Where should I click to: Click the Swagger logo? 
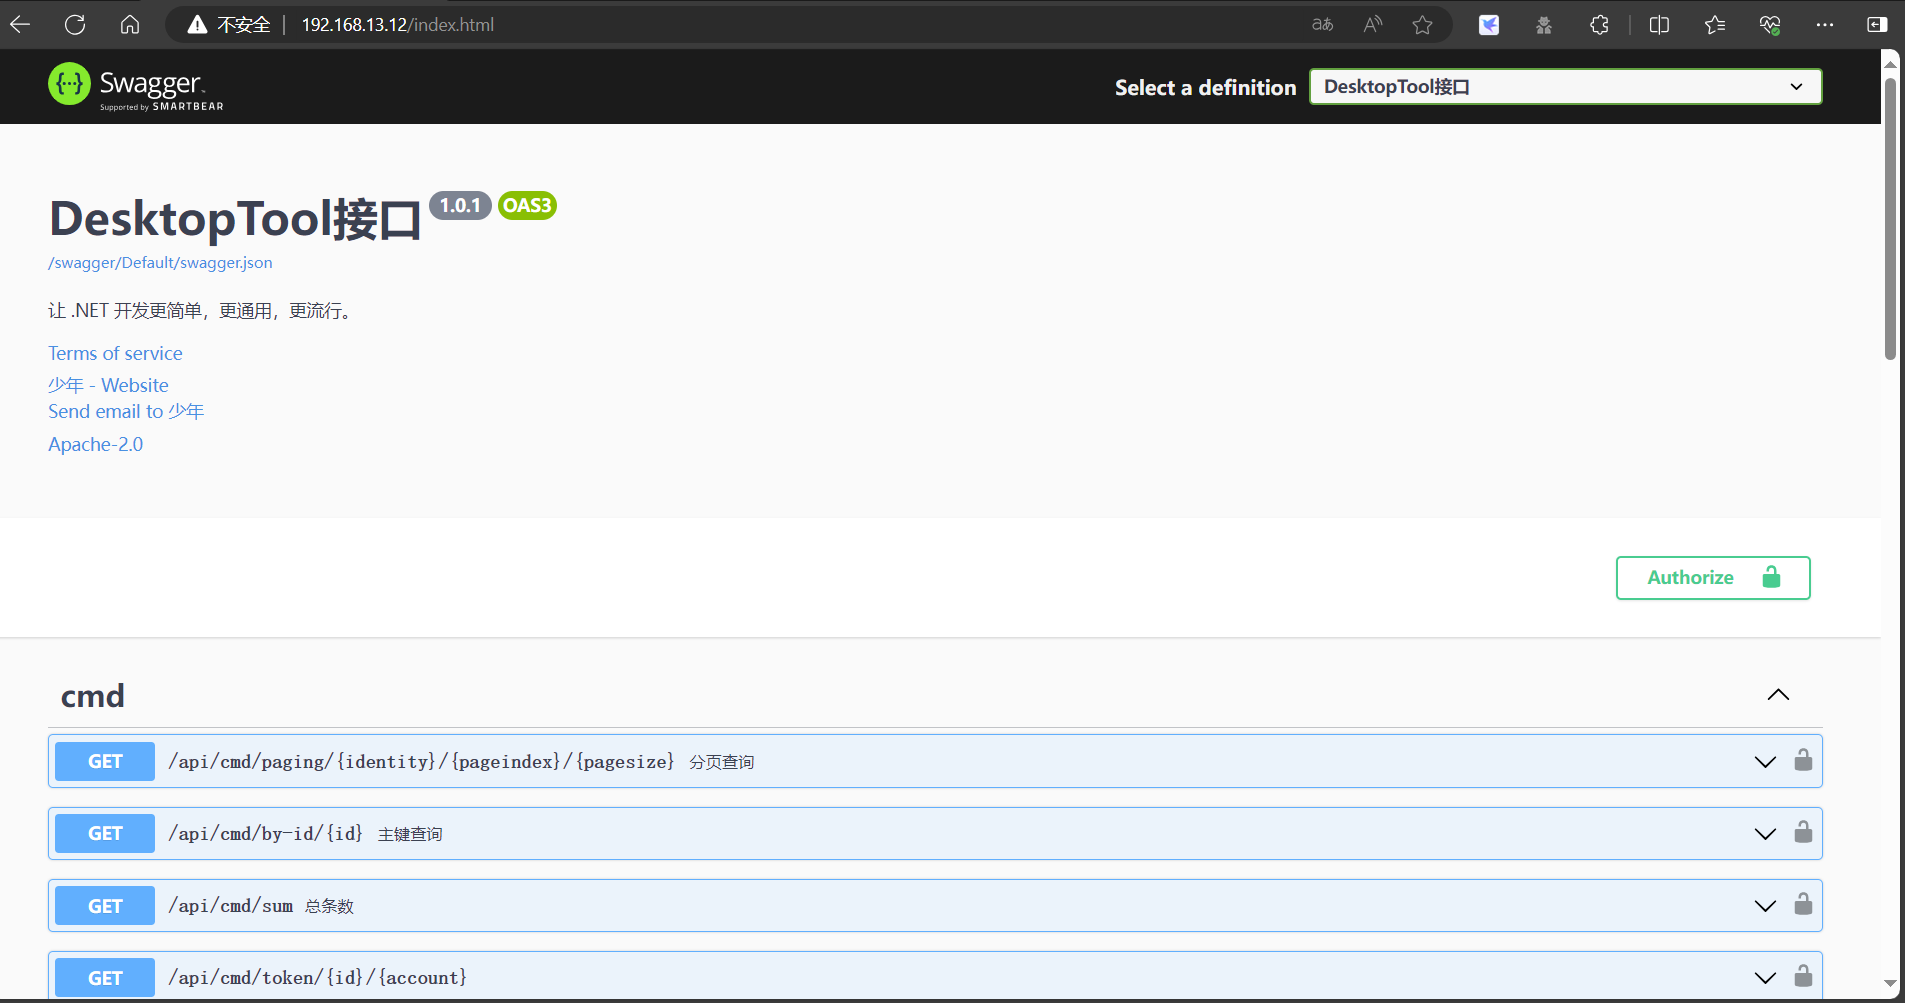136,86
